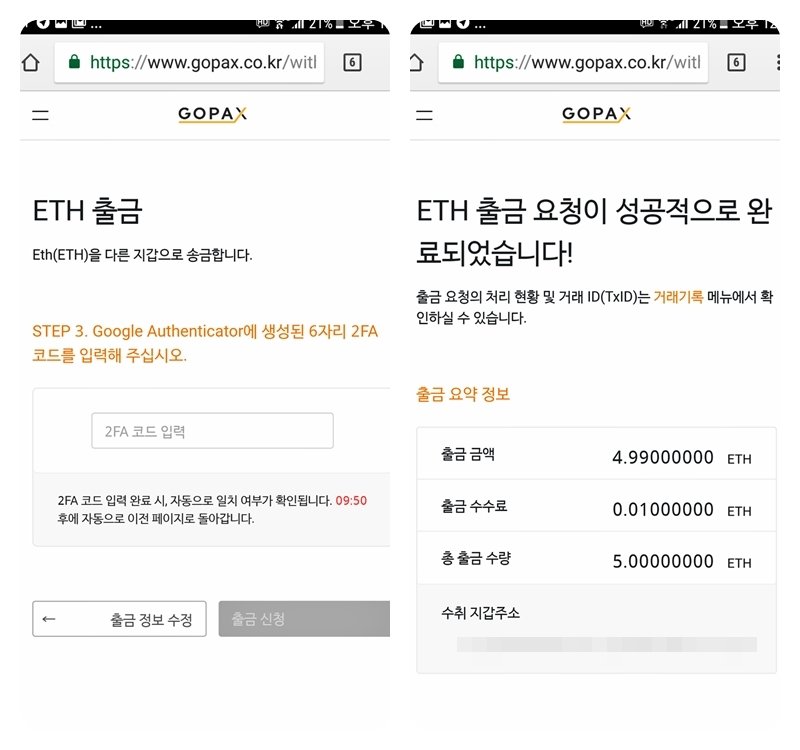Open the 거래기록 link

point(678,296)
